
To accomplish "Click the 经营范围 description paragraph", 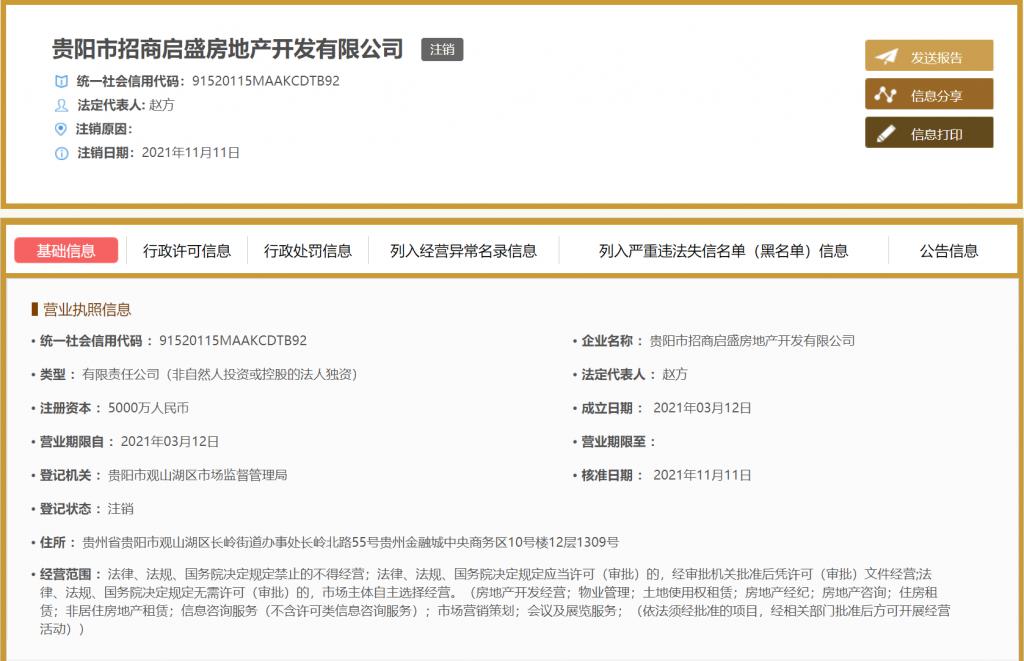I will tap(495, 602).
